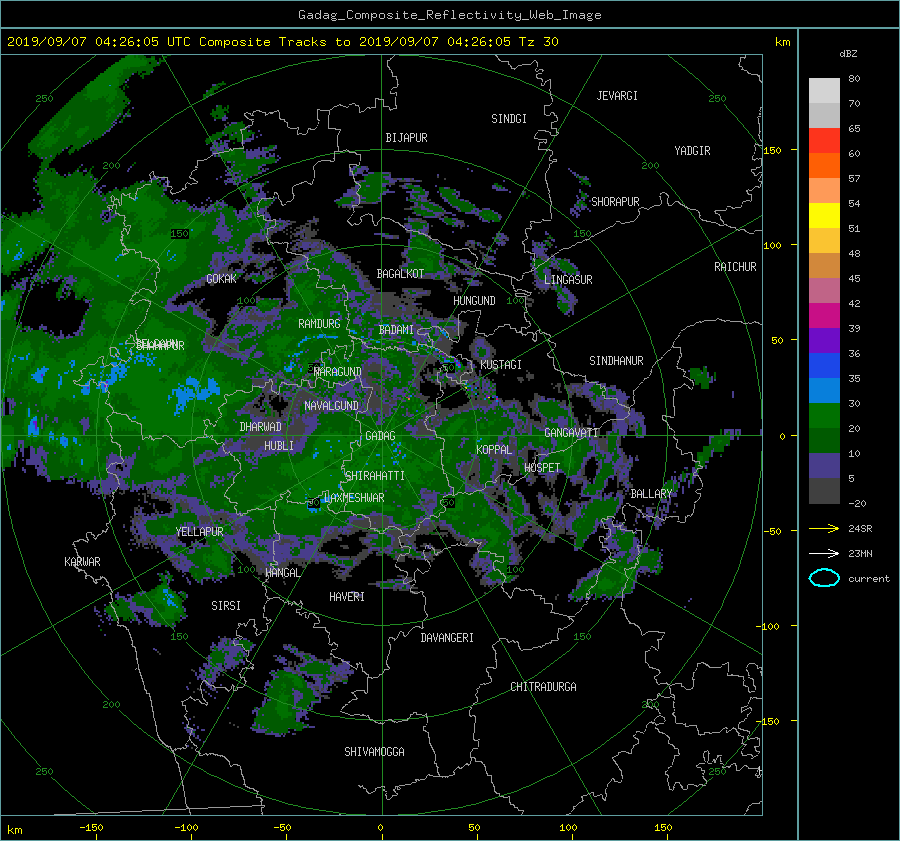Click the BIJAPUR city label
The width and height of the screenshot is (900, 841).
406,138
